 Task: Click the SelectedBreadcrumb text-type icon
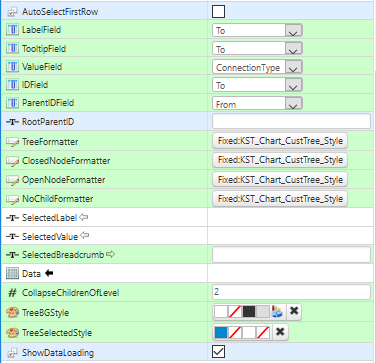click(x=12, y=255)
